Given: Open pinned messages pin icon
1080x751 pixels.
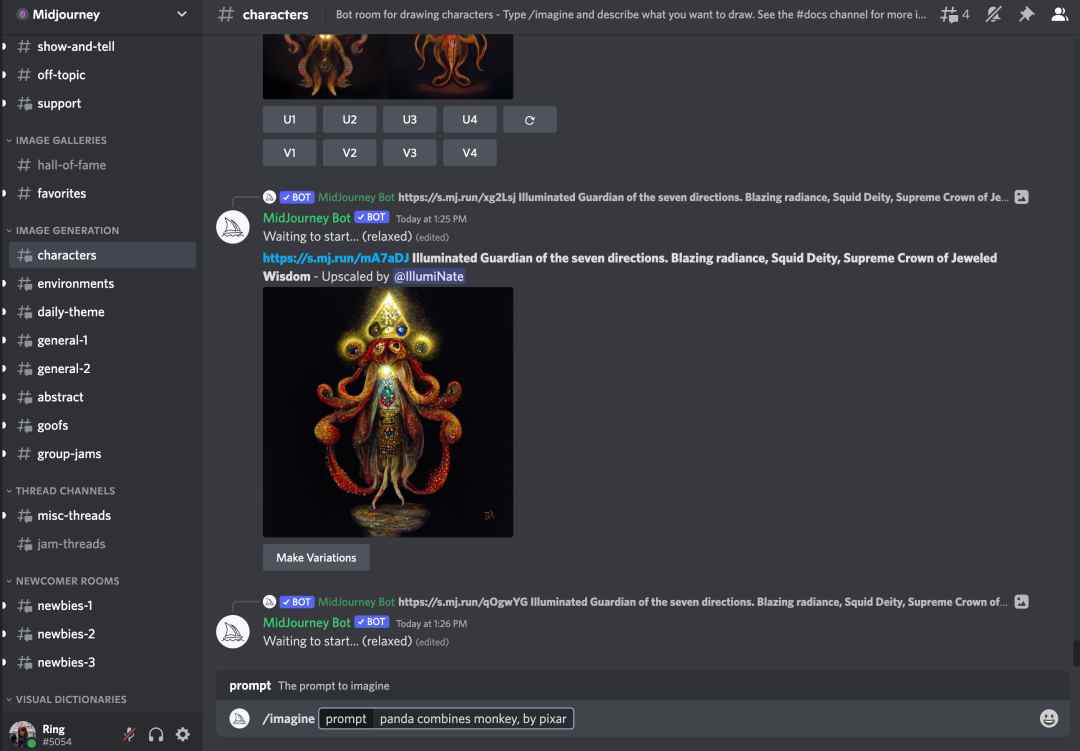Looking at the screenshot, I should tap(1026, 15).
